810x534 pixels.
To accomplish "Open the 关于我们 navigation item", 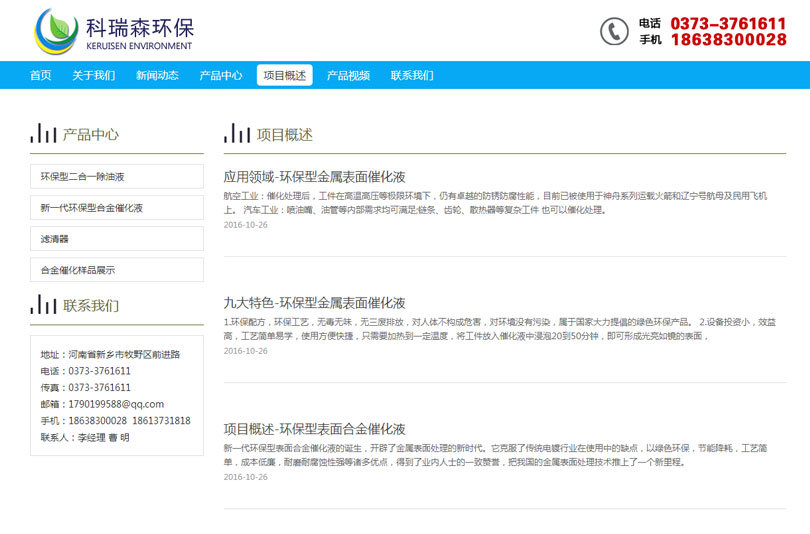I will click(x=93, y=75).
